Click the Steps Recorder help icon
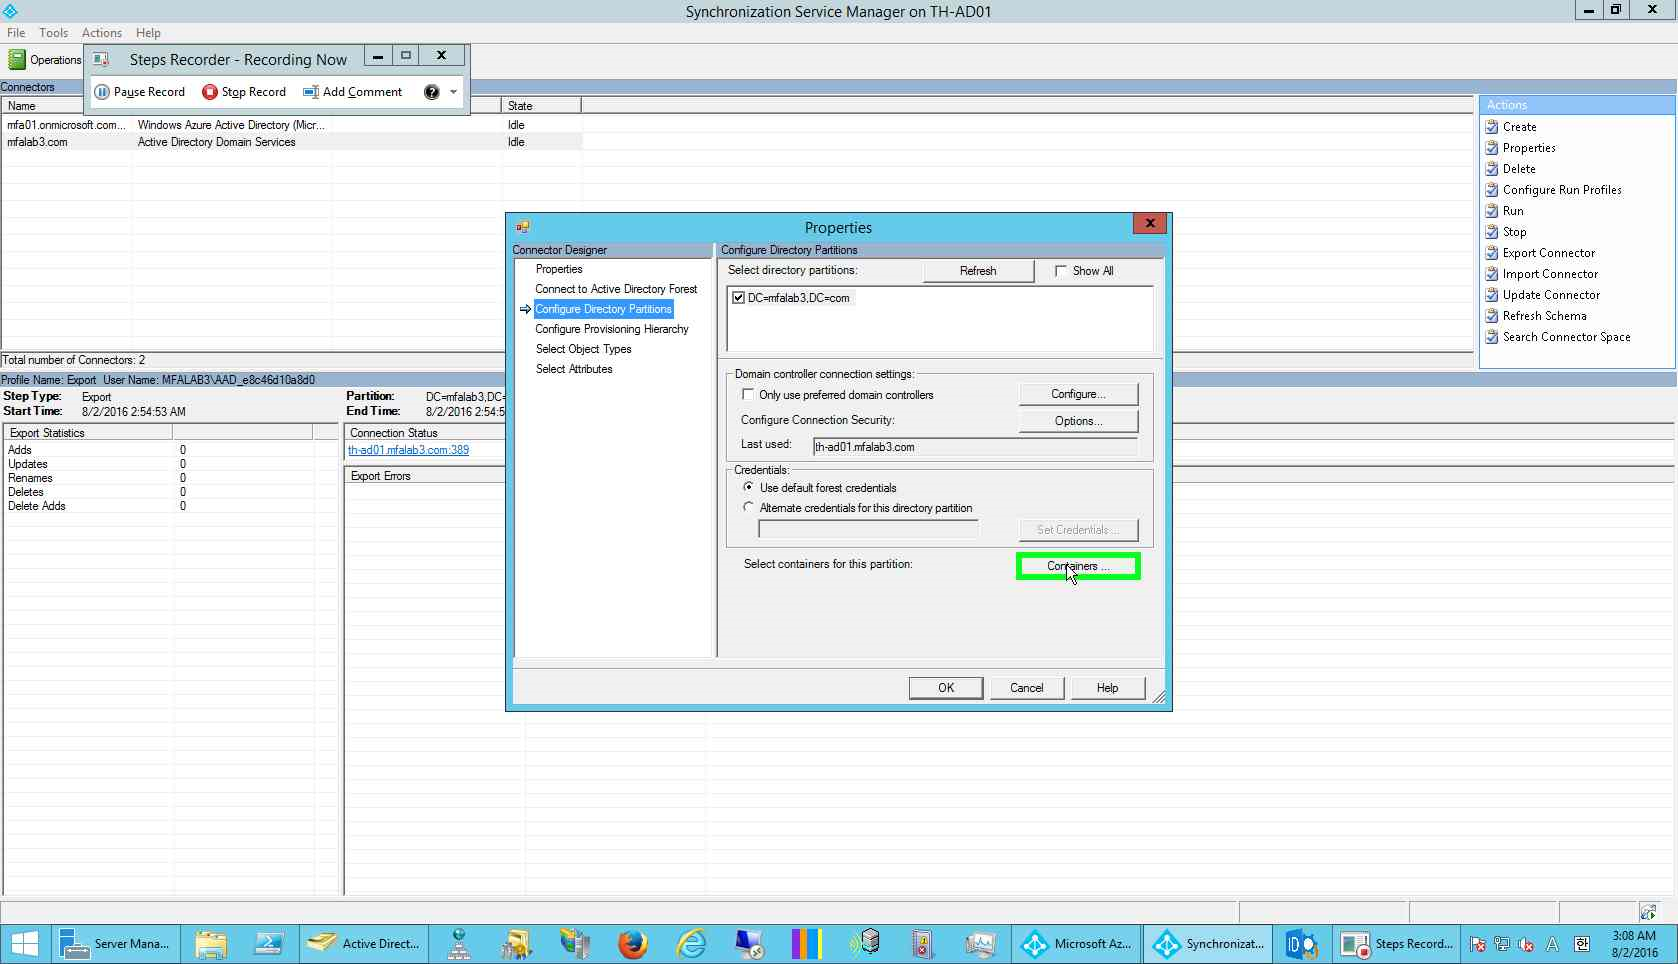Image resolution: width=1678 pixels, height=964 pixels. point(431,92)
